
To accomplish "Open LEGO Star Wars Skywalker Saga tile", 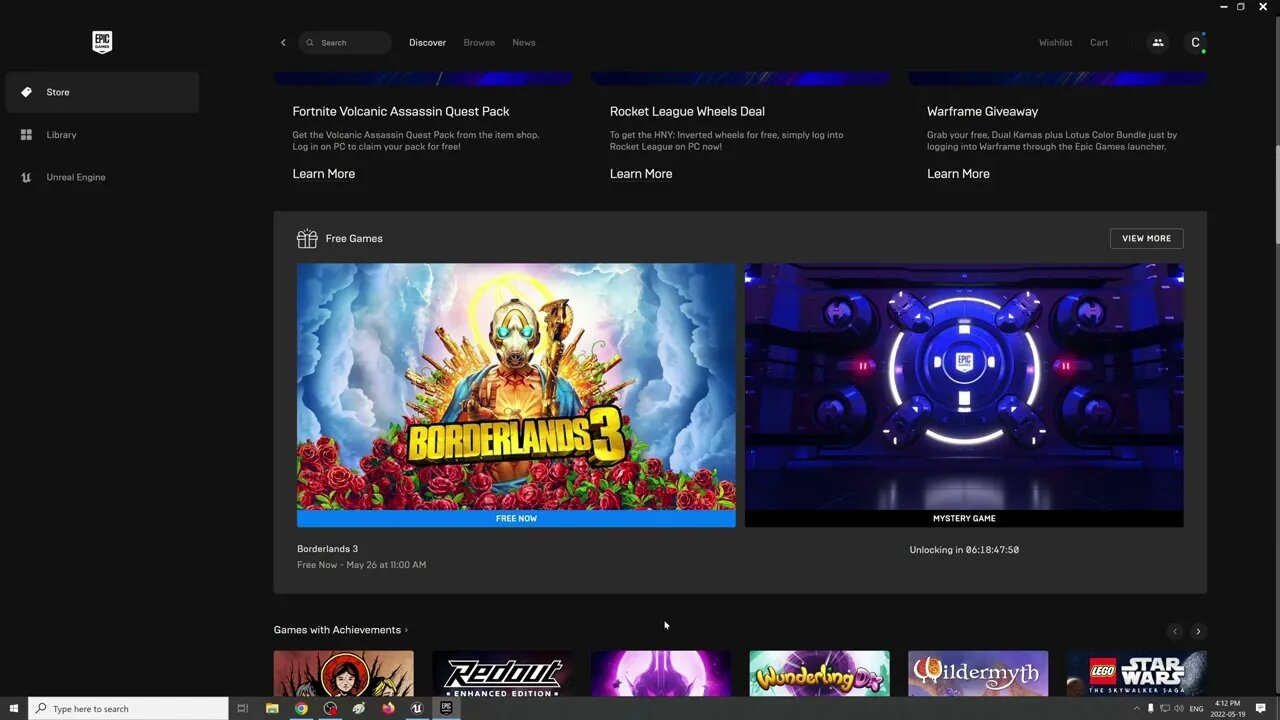I will (1136, 674).
